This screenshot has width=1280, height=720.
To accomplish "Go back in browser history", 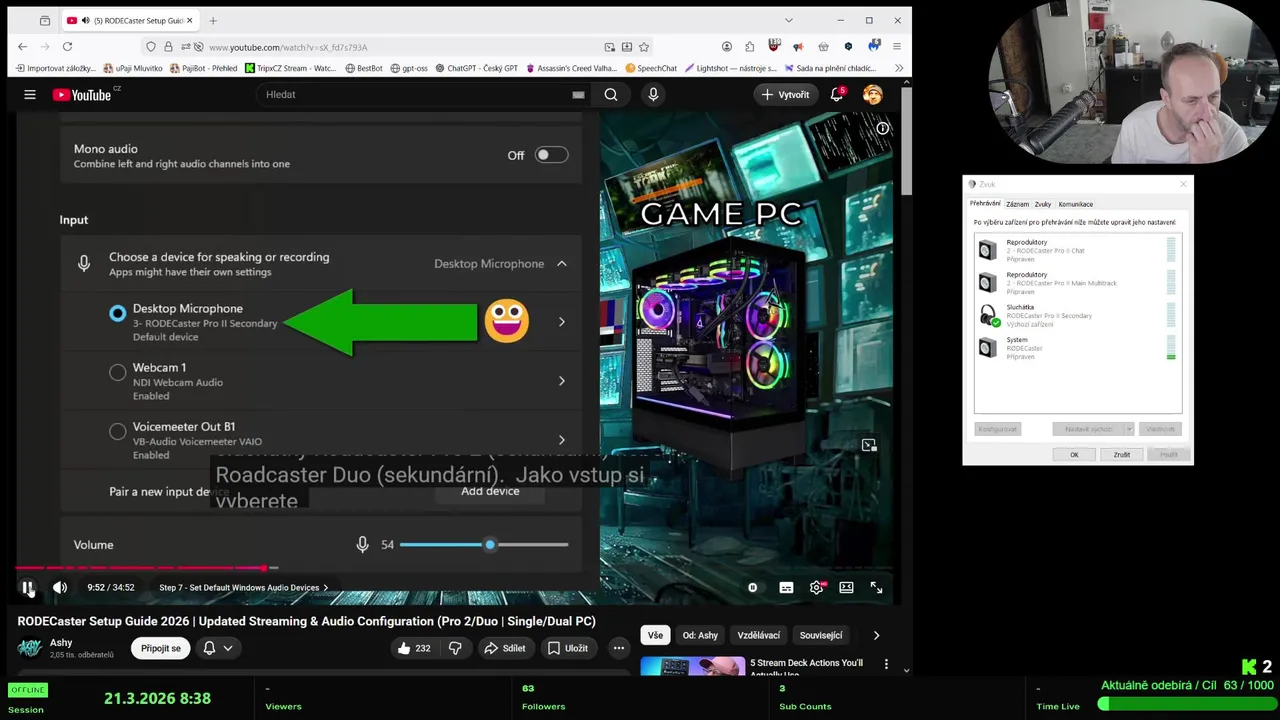I will coord(22,46).
